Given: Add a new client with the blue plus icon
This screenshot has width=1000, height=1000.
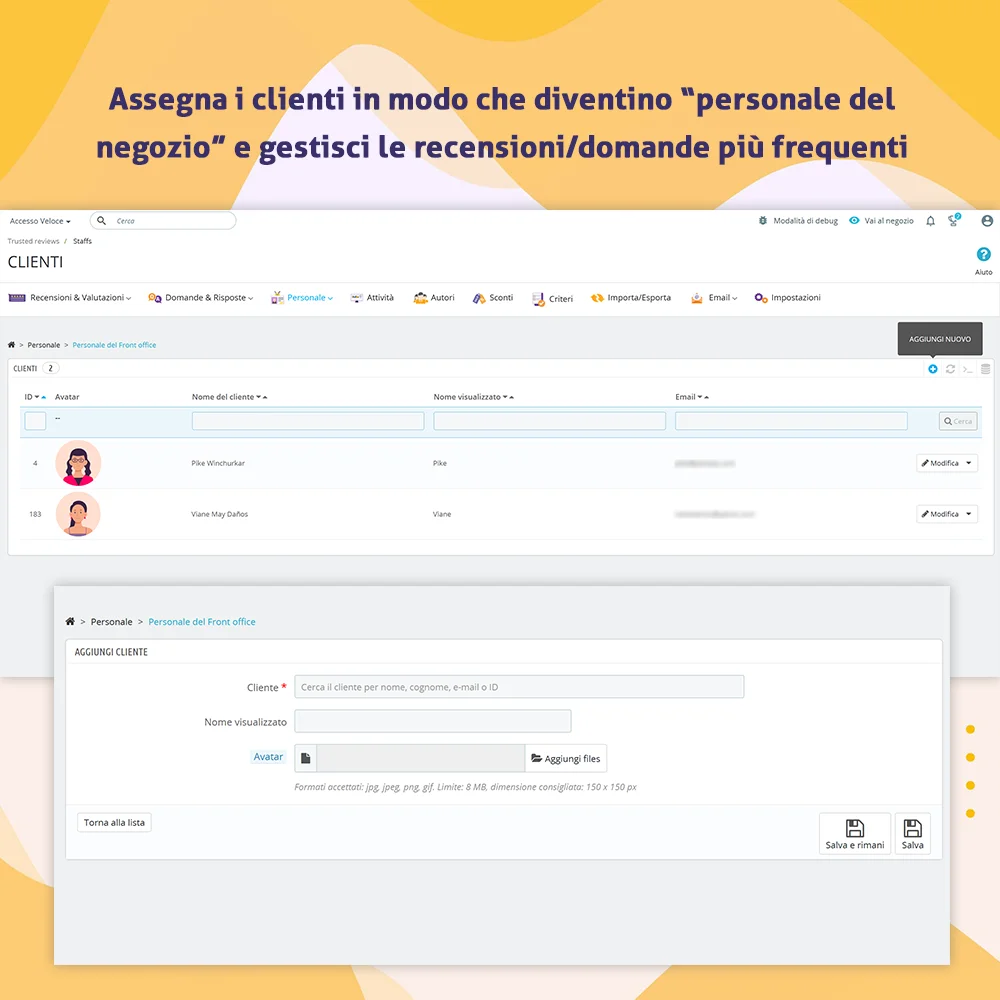Looking at the screenshot, I should (931, 369).
